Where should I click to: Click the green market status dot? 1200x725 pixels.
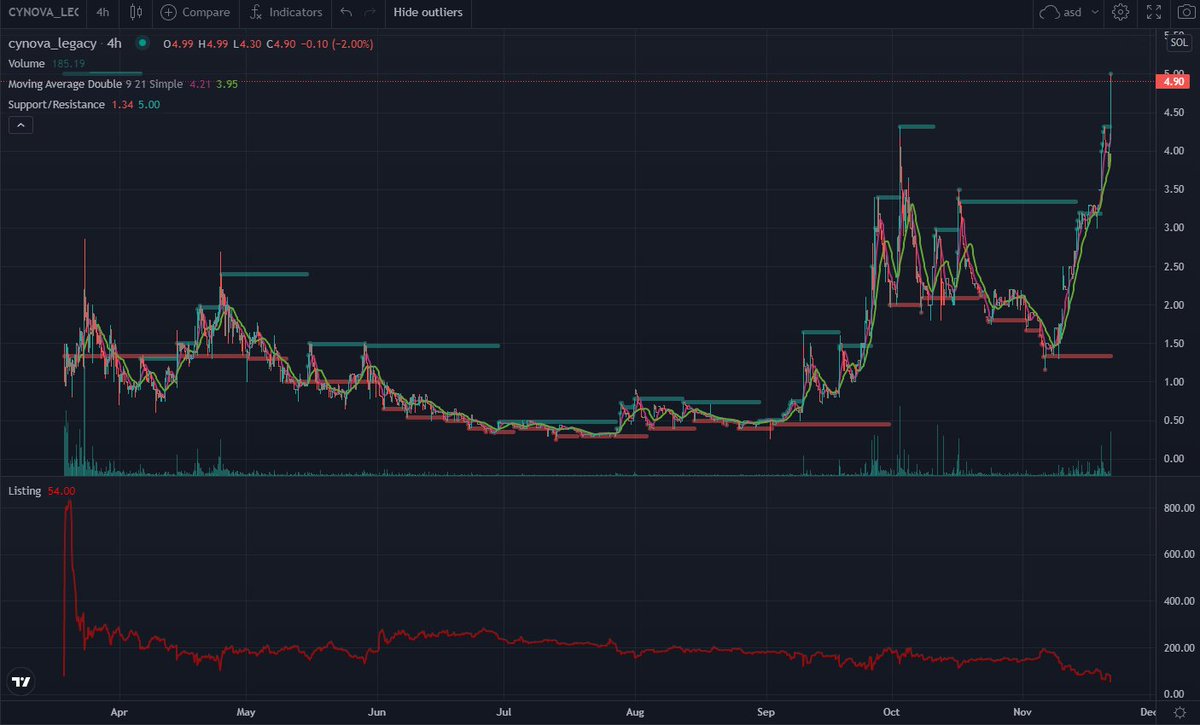142,43
